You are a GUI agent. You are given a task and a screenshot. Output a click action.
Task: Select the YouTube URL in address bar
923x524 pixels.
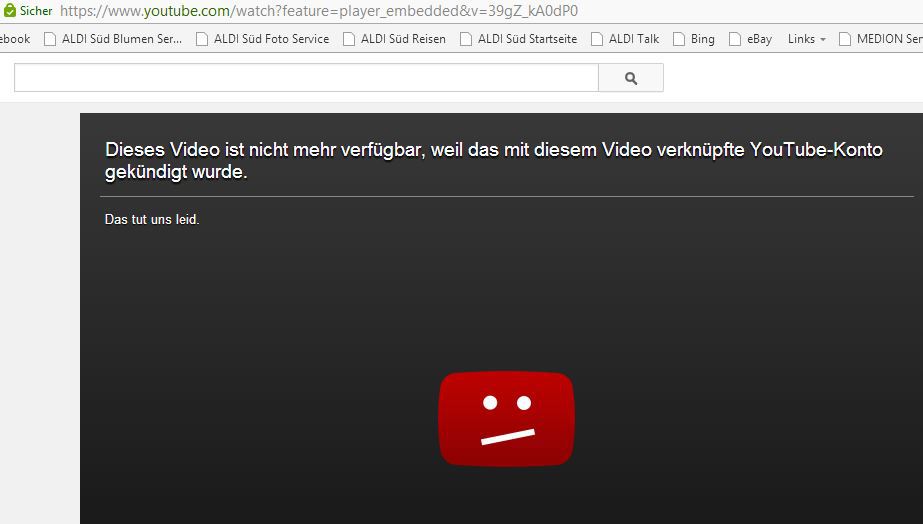(x=318, y=11)
